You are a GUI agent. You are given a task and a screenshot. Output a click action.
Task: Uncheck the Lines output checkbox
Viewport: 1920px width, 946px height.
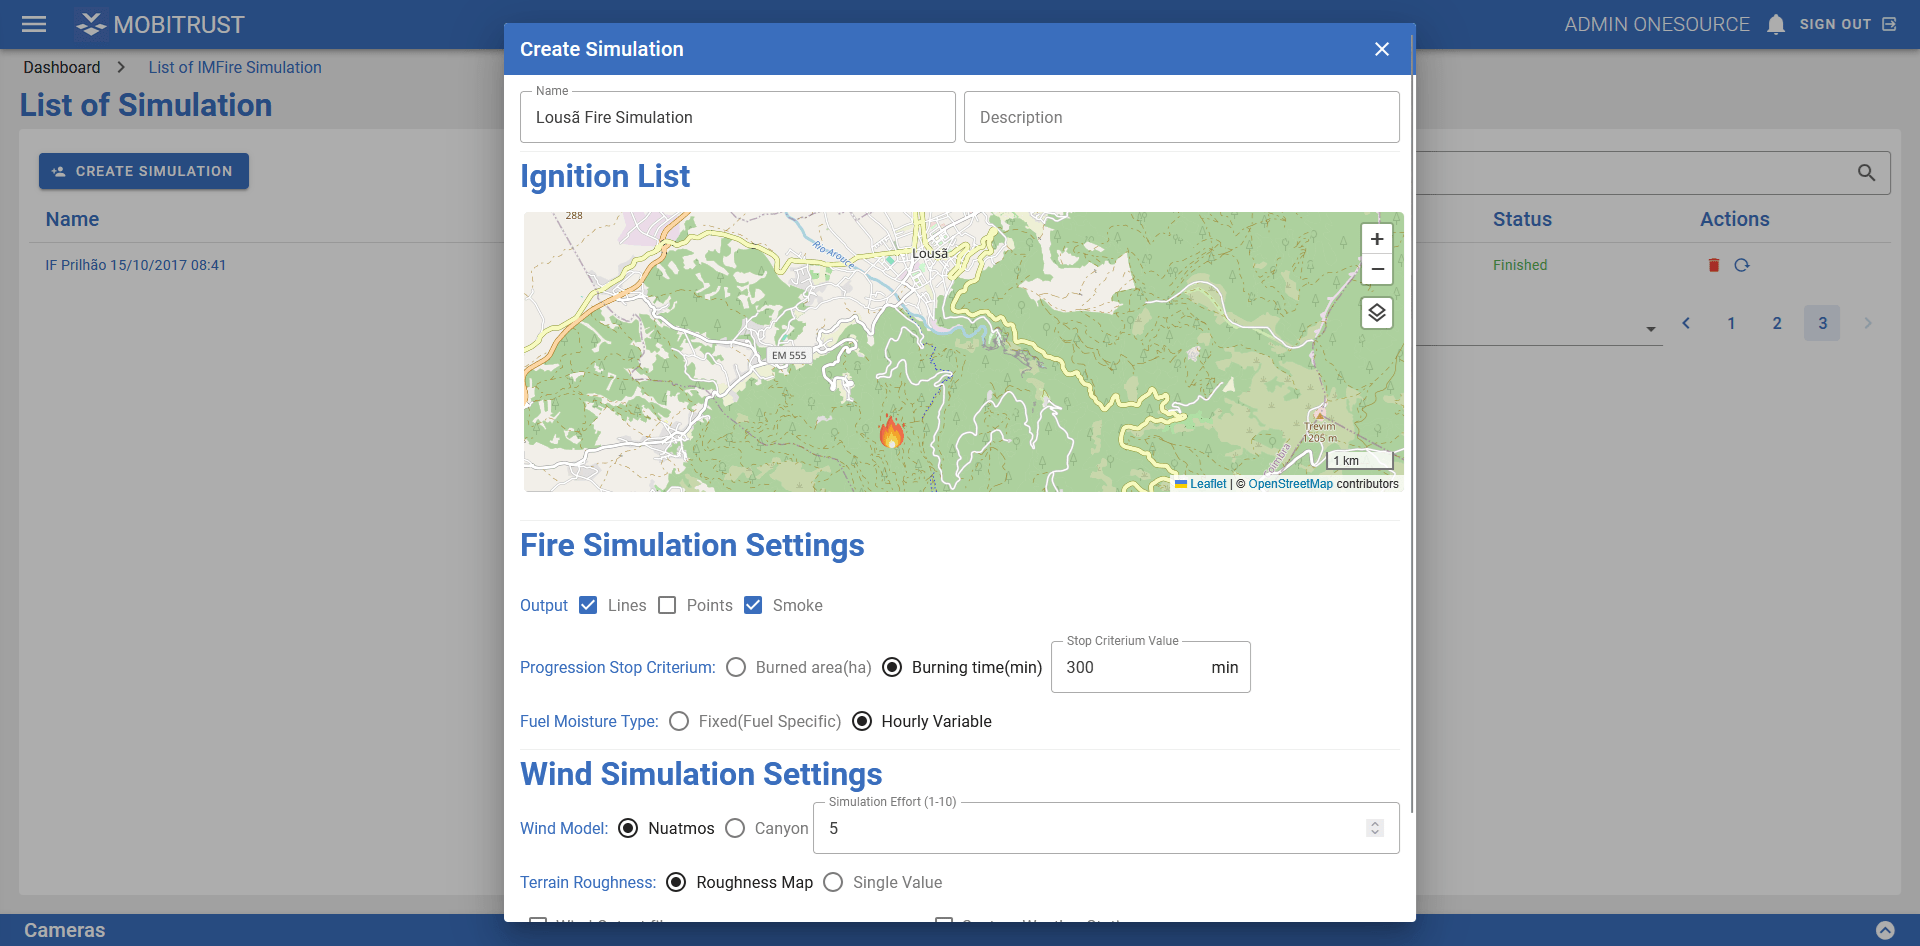(x=588, y=605)
